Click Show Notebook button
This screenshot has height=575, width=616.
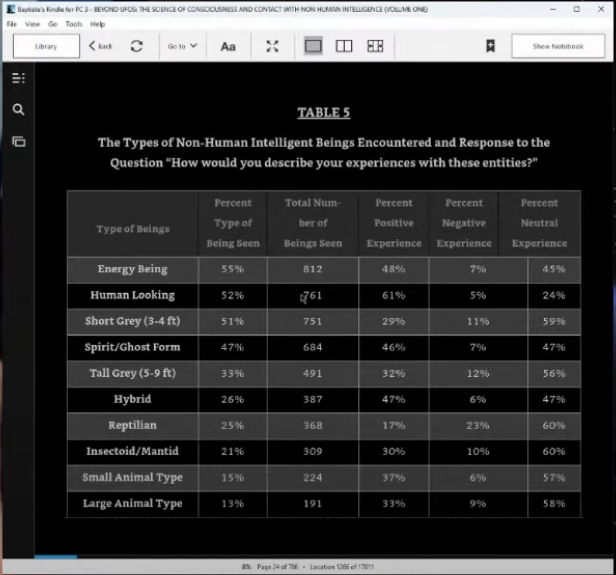[557, 46]
